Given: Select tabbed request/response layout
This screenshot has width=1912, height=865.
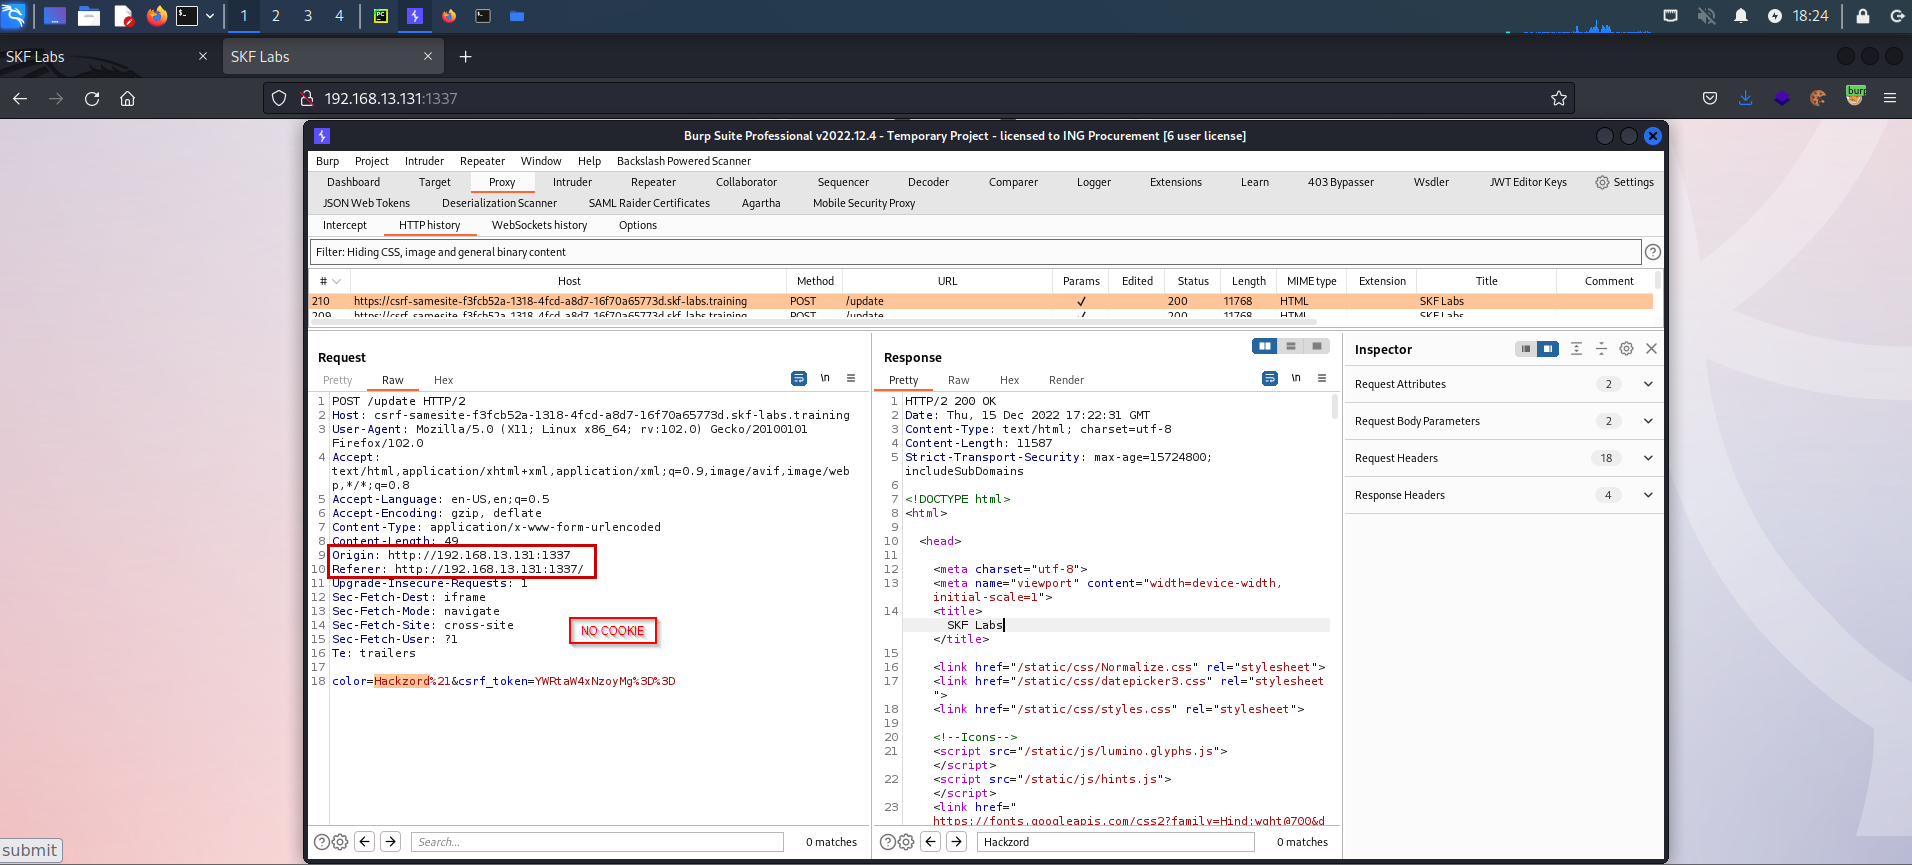Looking at the screenshot, I should (x=1317, y=346).
